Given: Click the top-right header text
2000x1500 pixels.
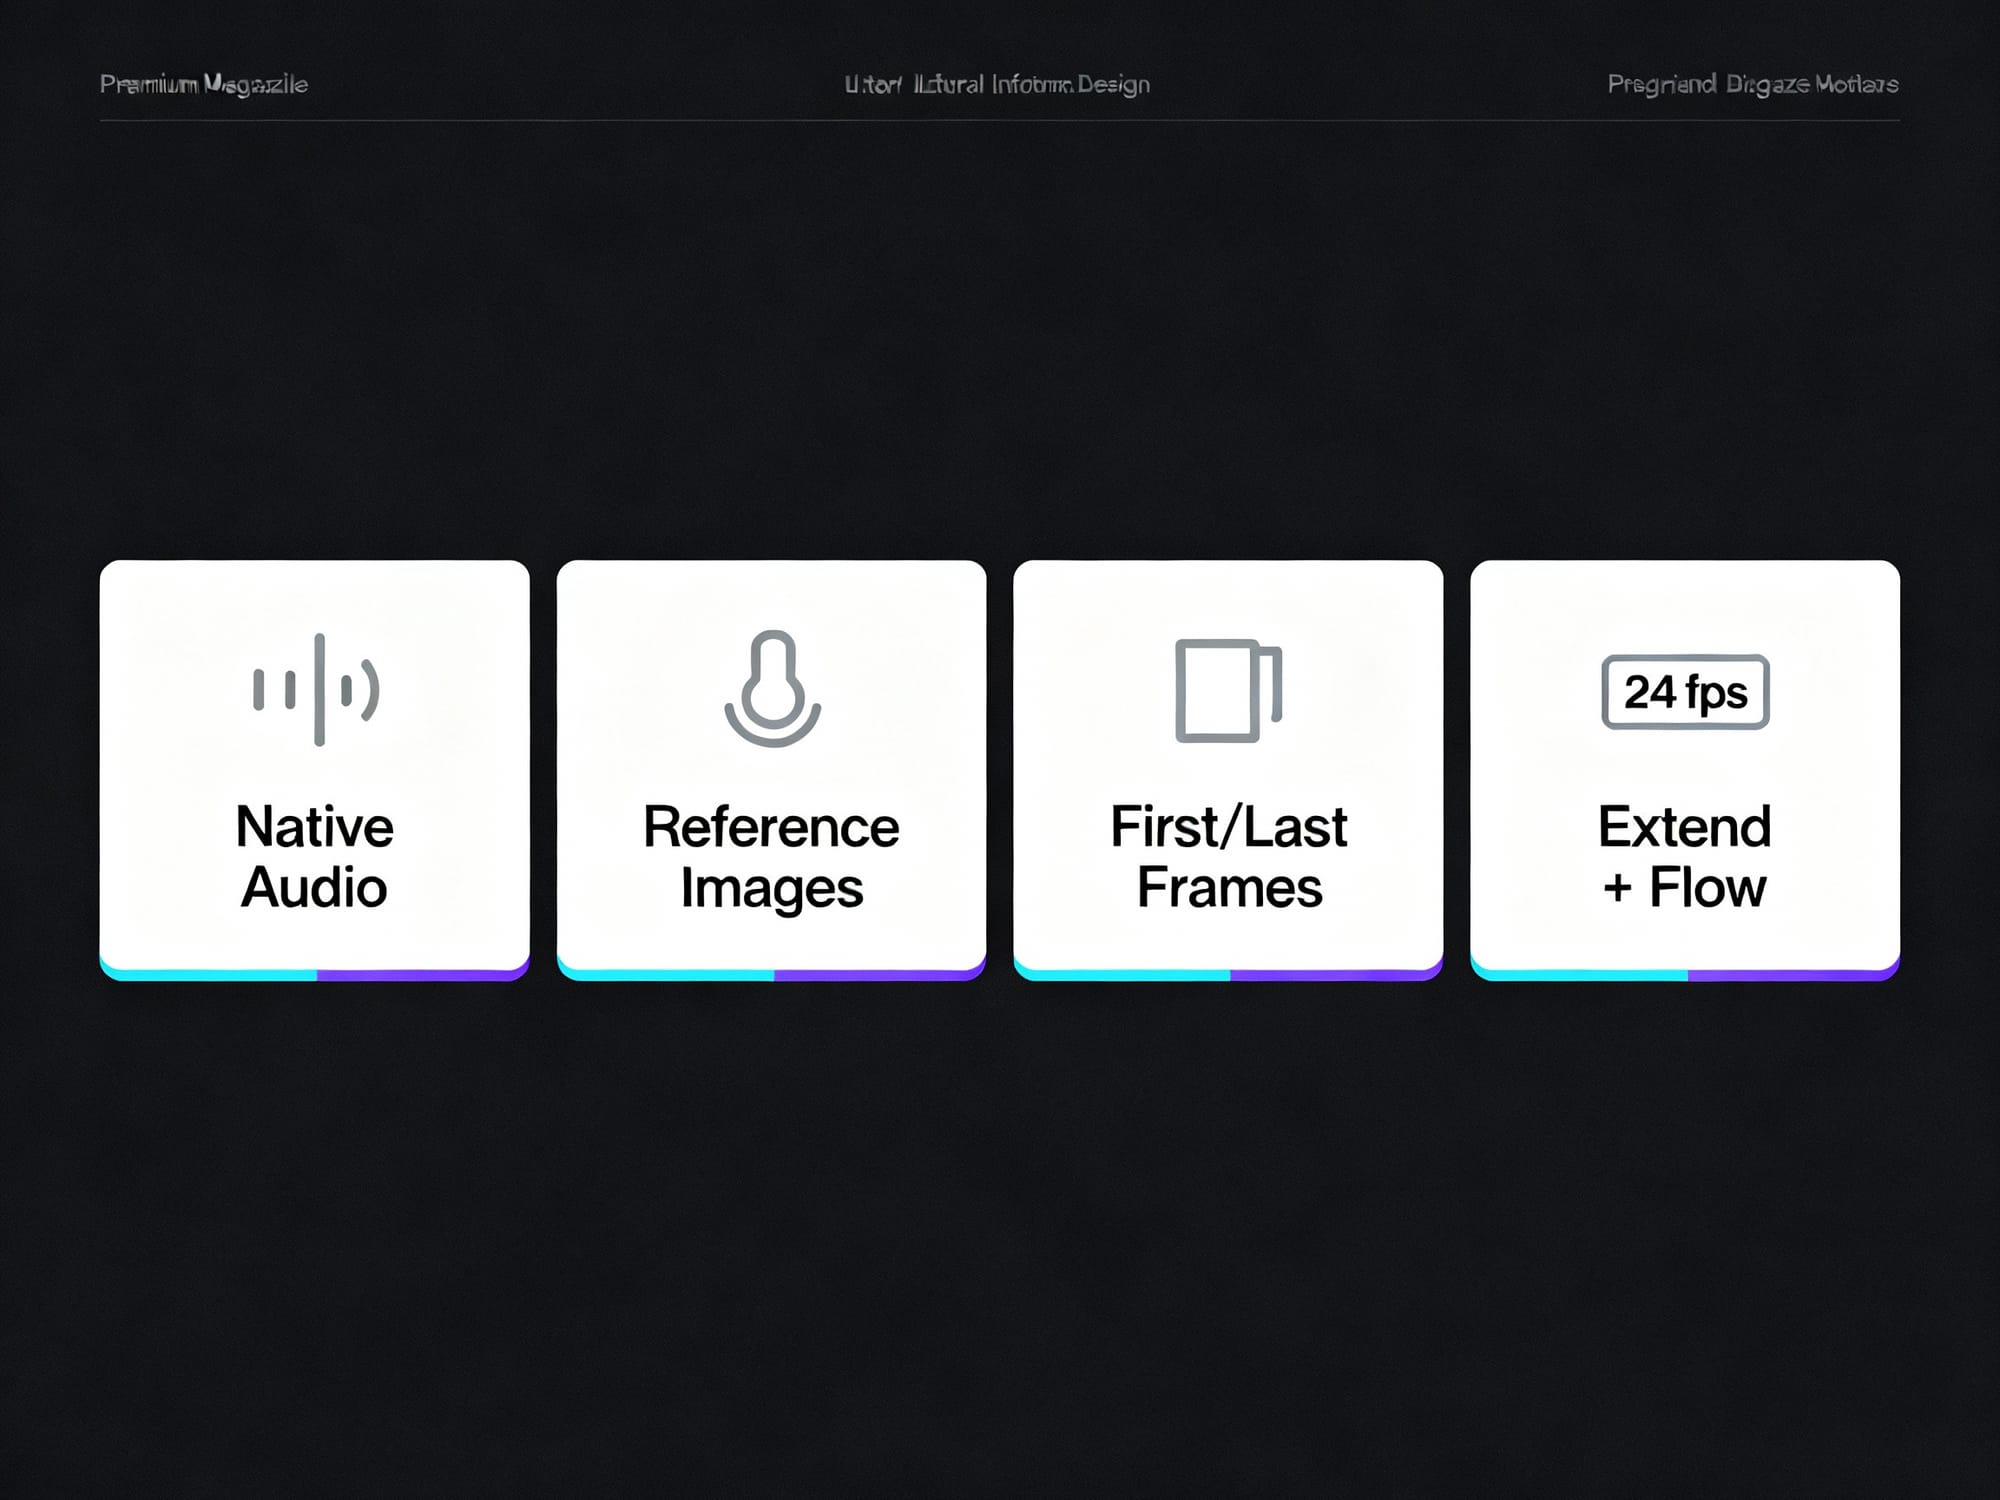Looking at the screenshot, I should pyautogui.click(x=1752, y=85).
